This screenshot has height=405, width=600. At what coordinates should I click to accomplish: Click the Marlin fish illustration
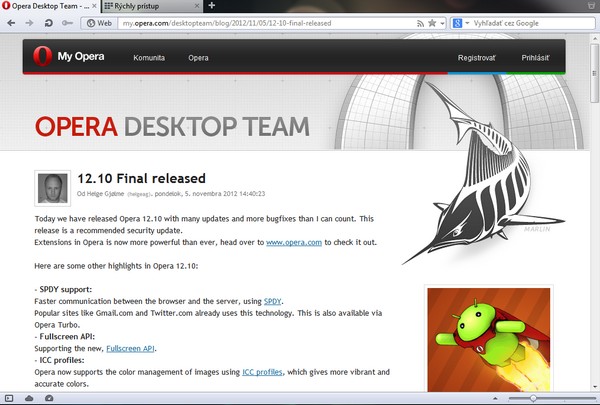(x=484, y=172)
